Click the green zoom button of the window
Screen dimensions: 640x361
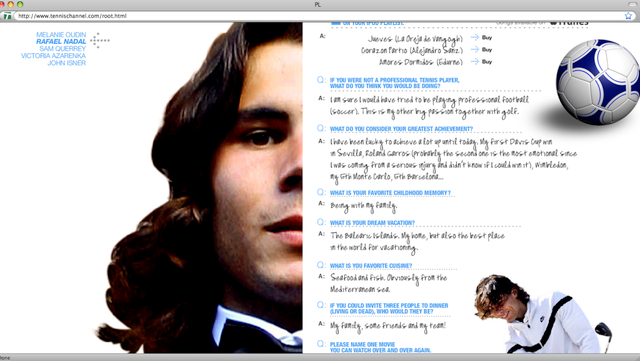(20, 4)
